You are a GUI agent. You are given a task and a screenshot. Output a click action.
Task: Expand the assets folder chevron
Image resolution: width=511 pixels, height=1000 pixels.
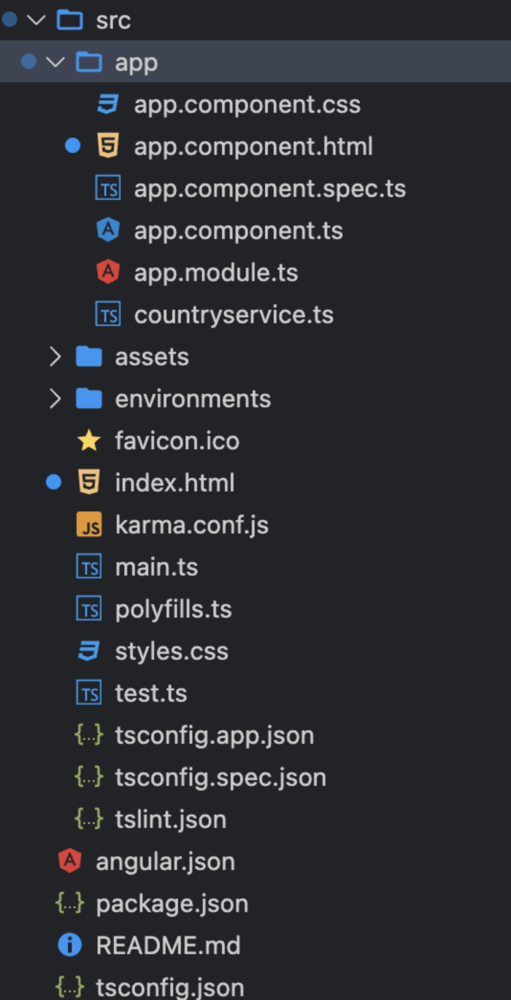tap(56, 357)
